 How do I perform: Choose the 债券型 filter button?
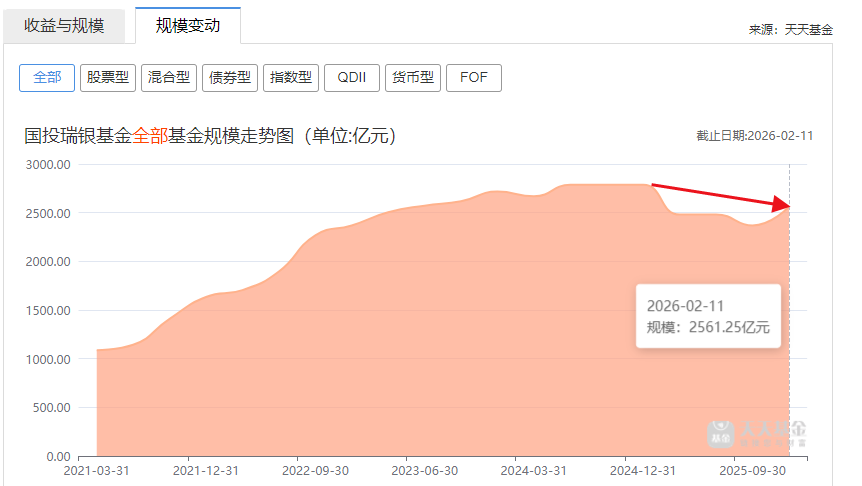[230, 77]
